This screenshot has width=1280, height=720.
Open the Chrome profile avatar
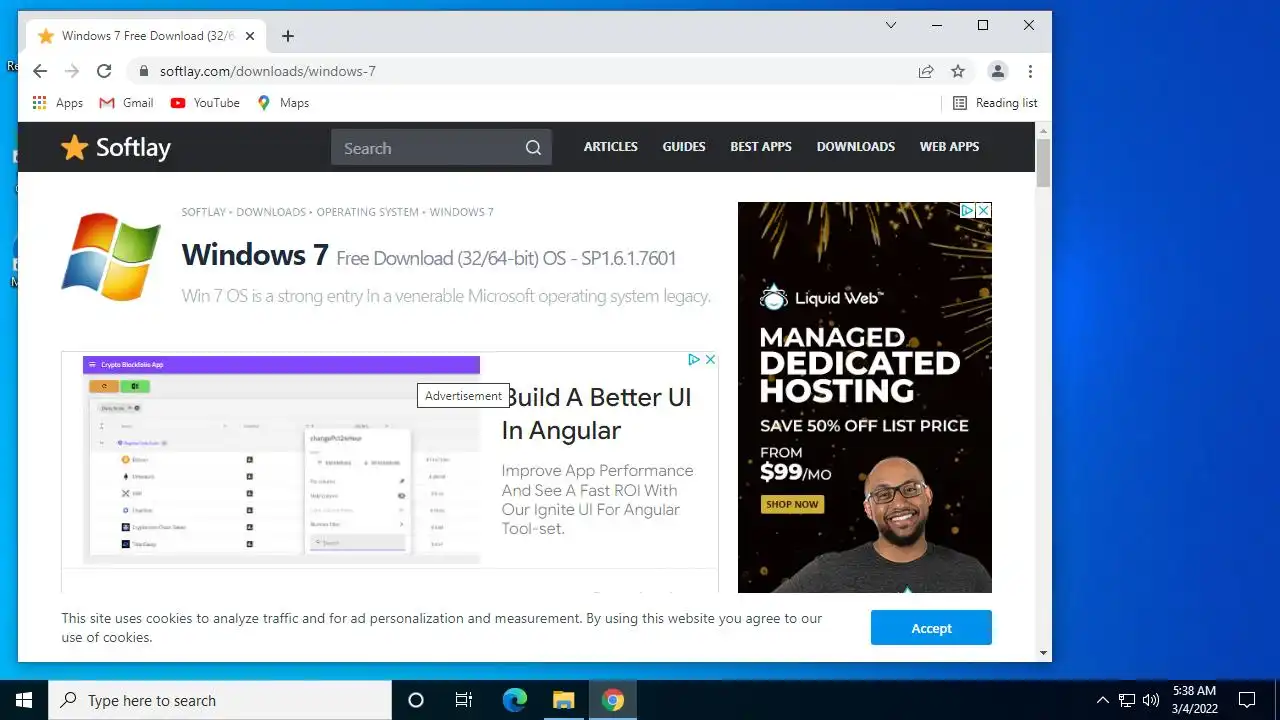click(997, 71)
